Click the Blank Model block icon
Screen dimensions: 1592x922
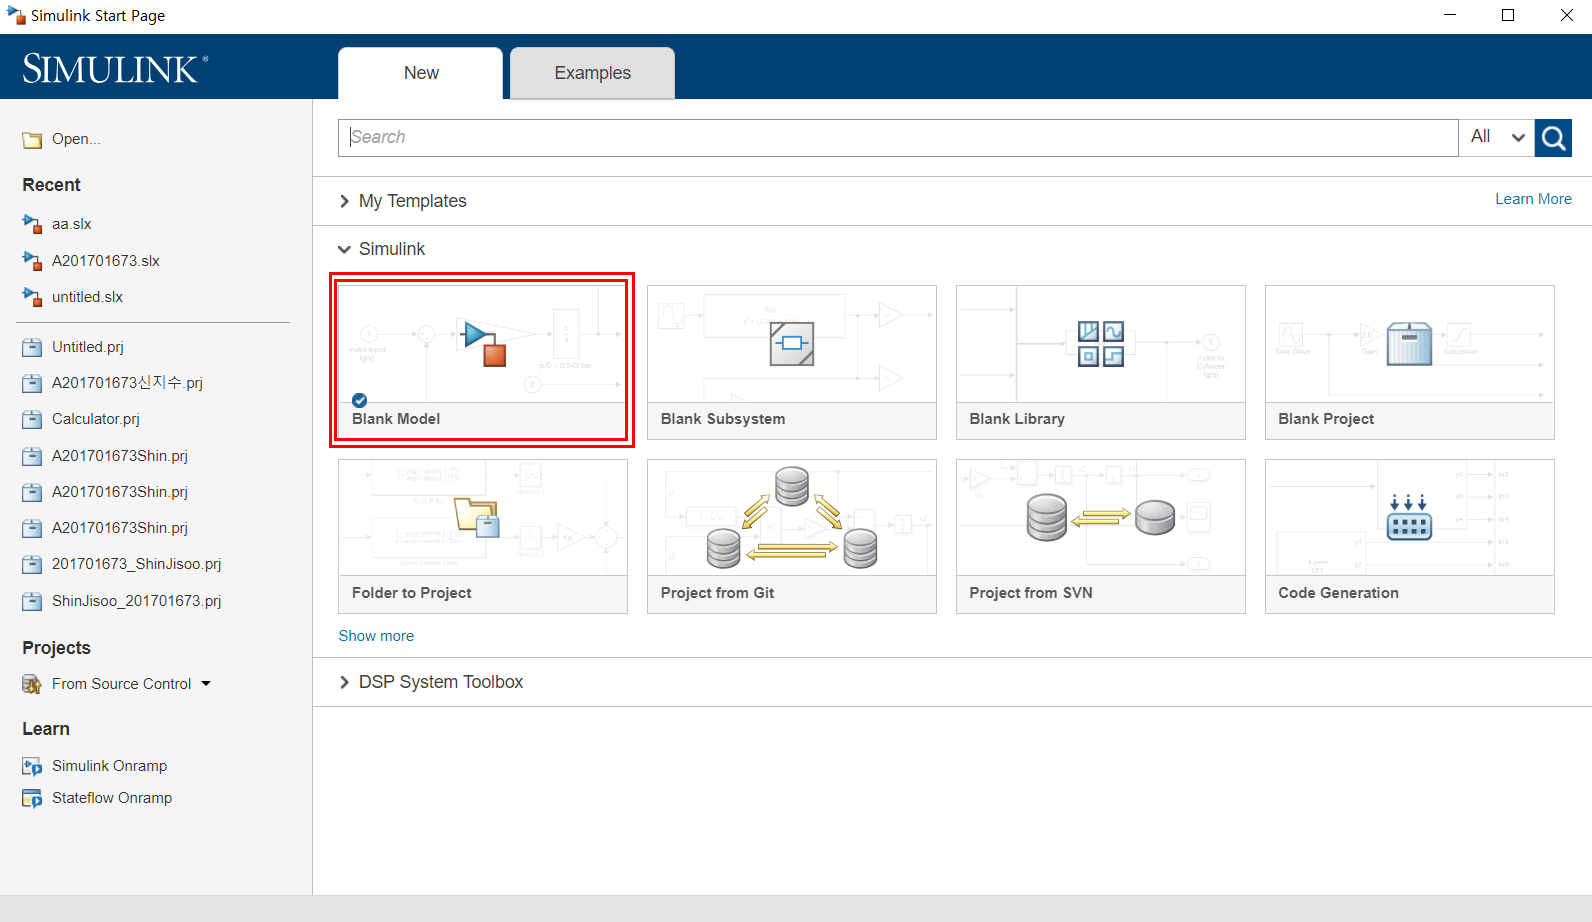485,343
